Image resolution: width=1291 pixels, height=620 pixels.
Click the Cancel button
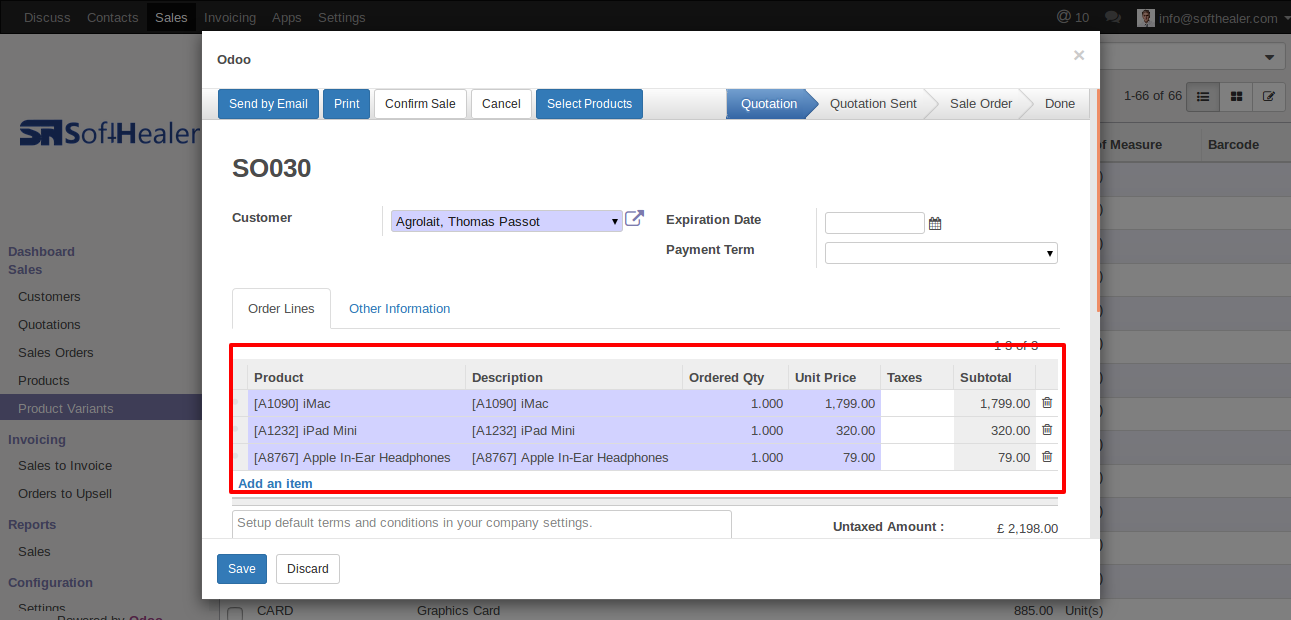[501, 104]
